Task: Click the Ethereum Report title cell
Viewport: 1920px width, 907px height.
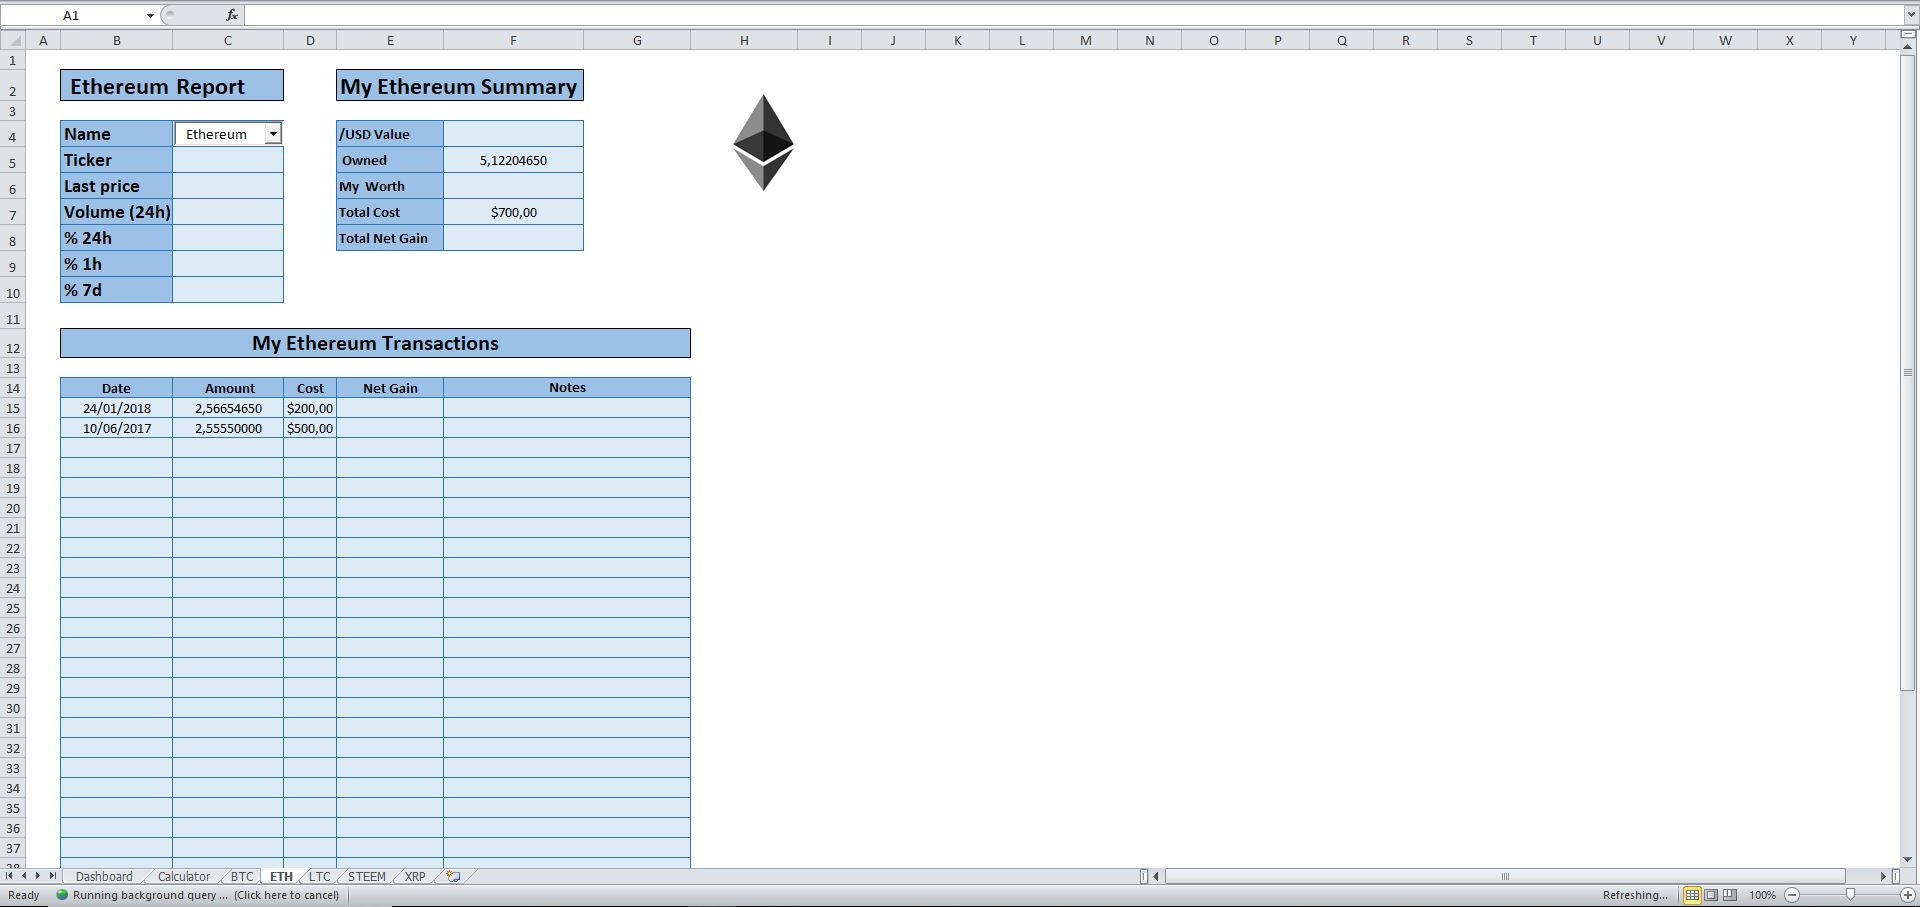Action: [x=172, y=86]
